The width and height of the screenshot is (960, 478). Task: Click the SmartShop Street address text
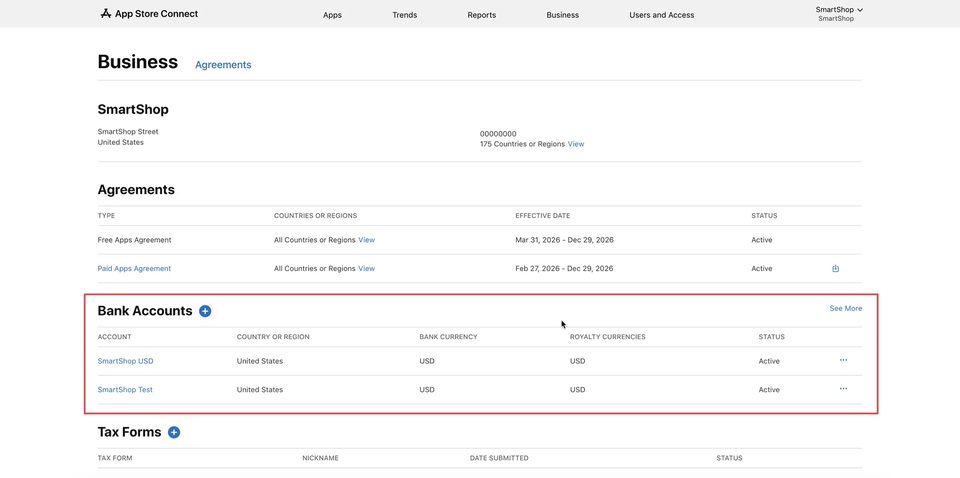[128, 132]
